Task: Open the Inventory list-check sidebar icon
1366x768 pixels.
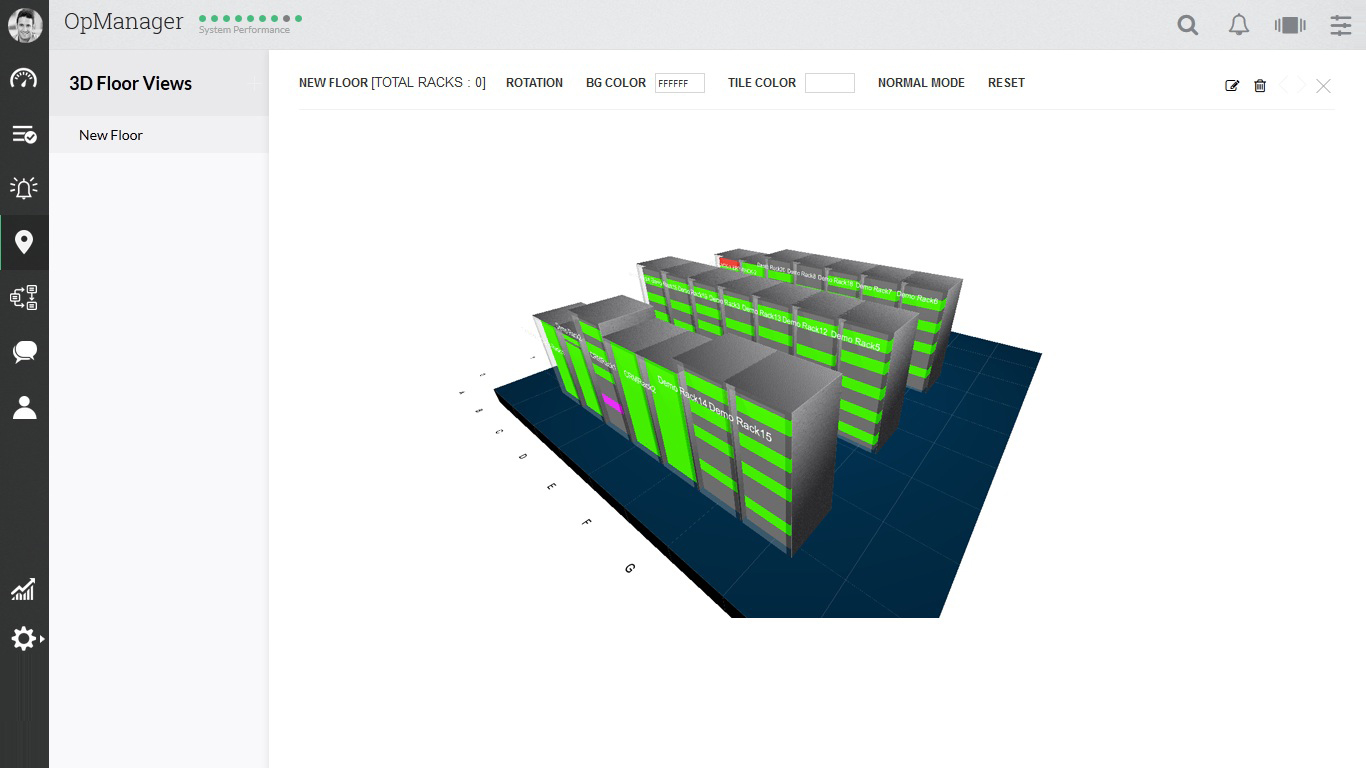Action: (24, 134)
